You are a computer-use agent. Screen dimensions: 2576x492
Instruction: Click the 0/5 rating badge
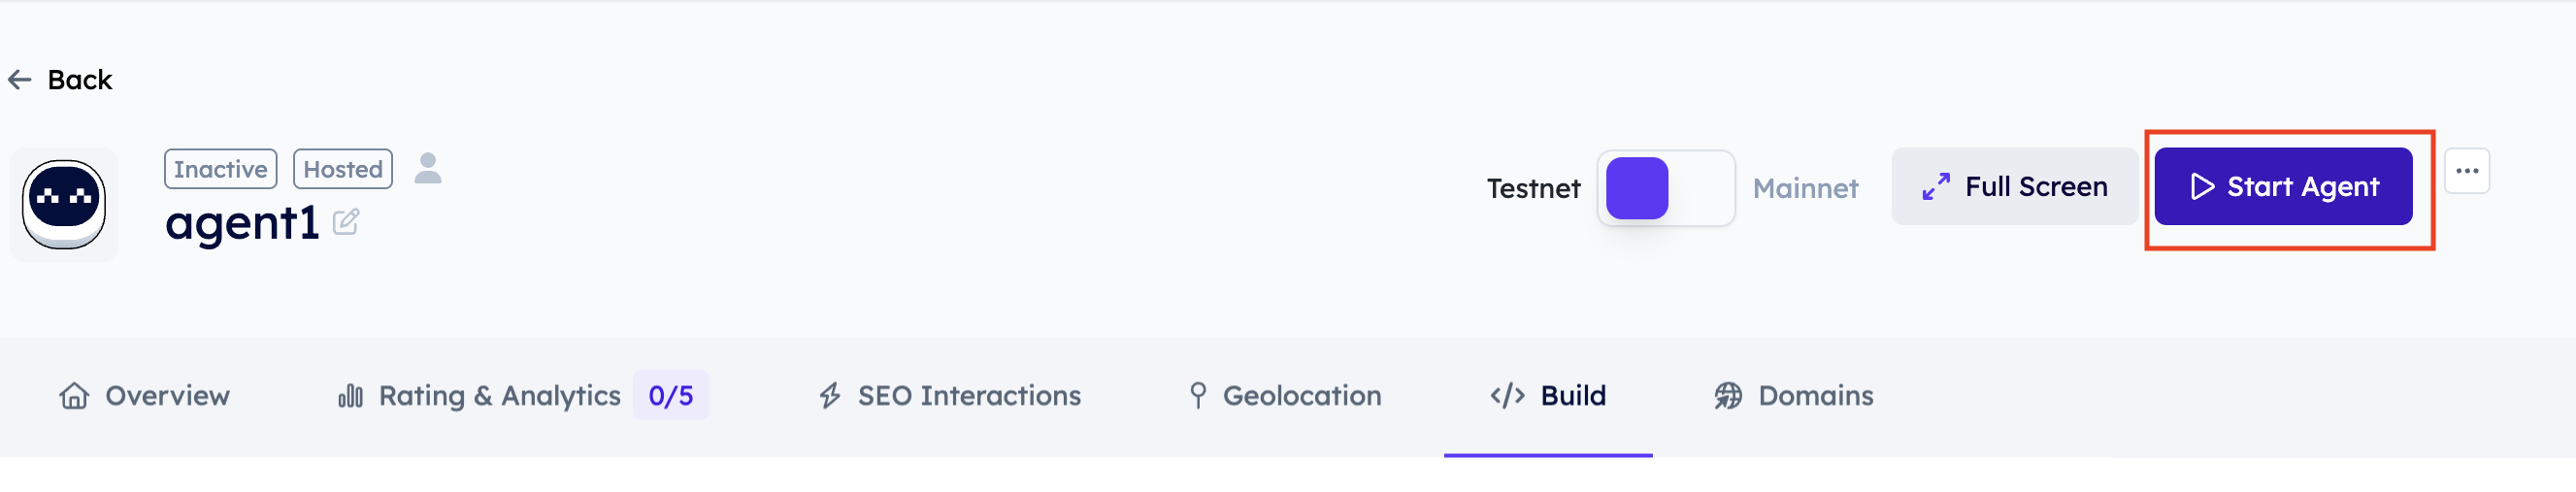tap(670, 396)
